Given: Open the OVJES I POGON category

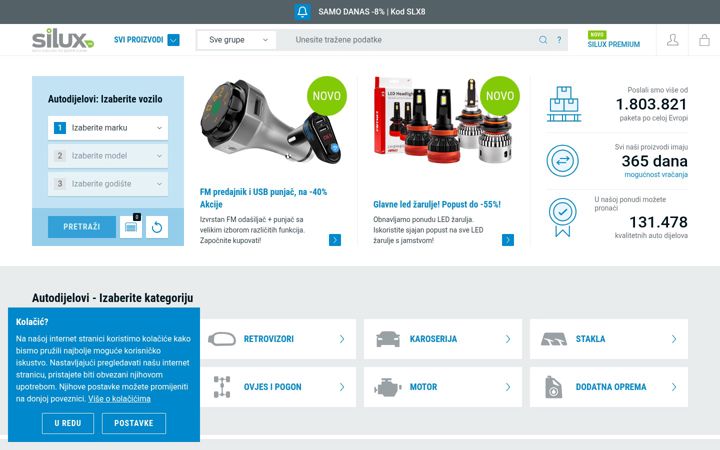Looking at the screenshot, I should [x=273, y=387].
